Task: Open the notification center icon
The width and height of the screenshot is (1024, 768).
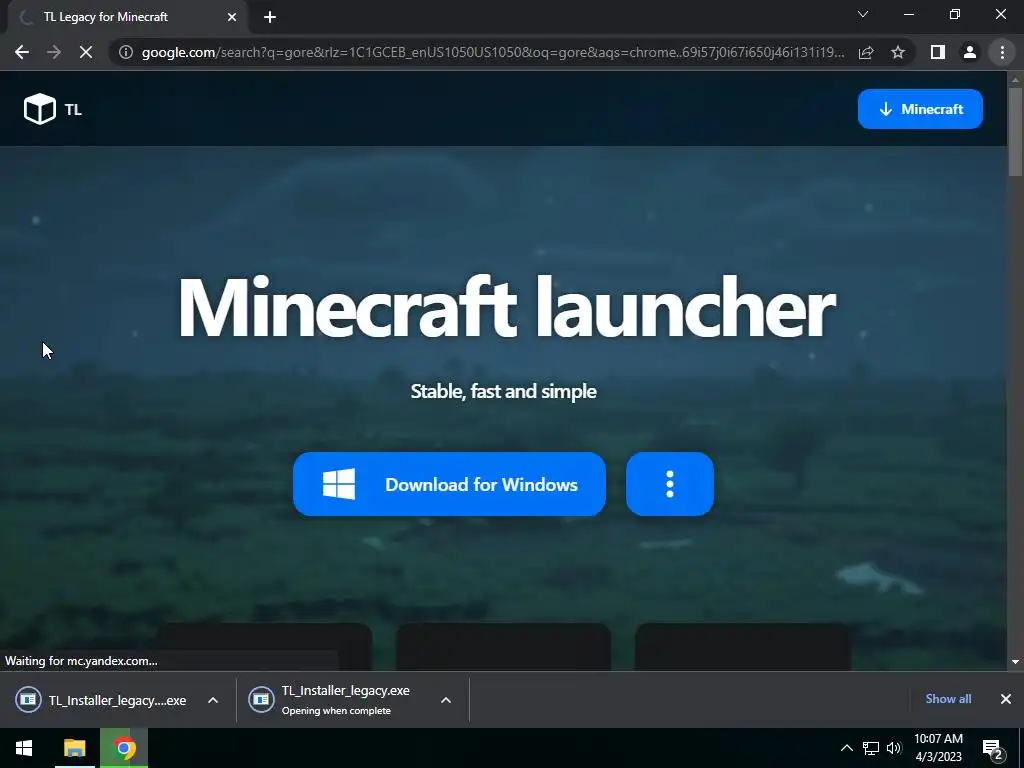Action: point(992,748)
